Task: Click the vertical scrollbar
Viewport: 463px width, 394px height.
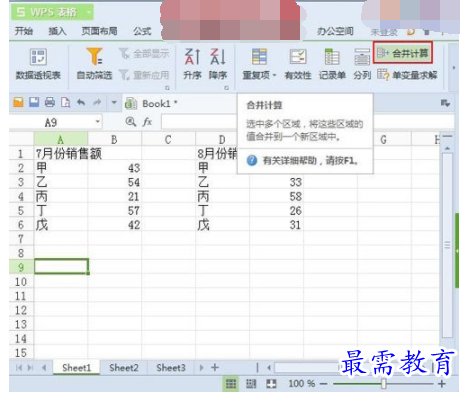Action: click(448, 245)
